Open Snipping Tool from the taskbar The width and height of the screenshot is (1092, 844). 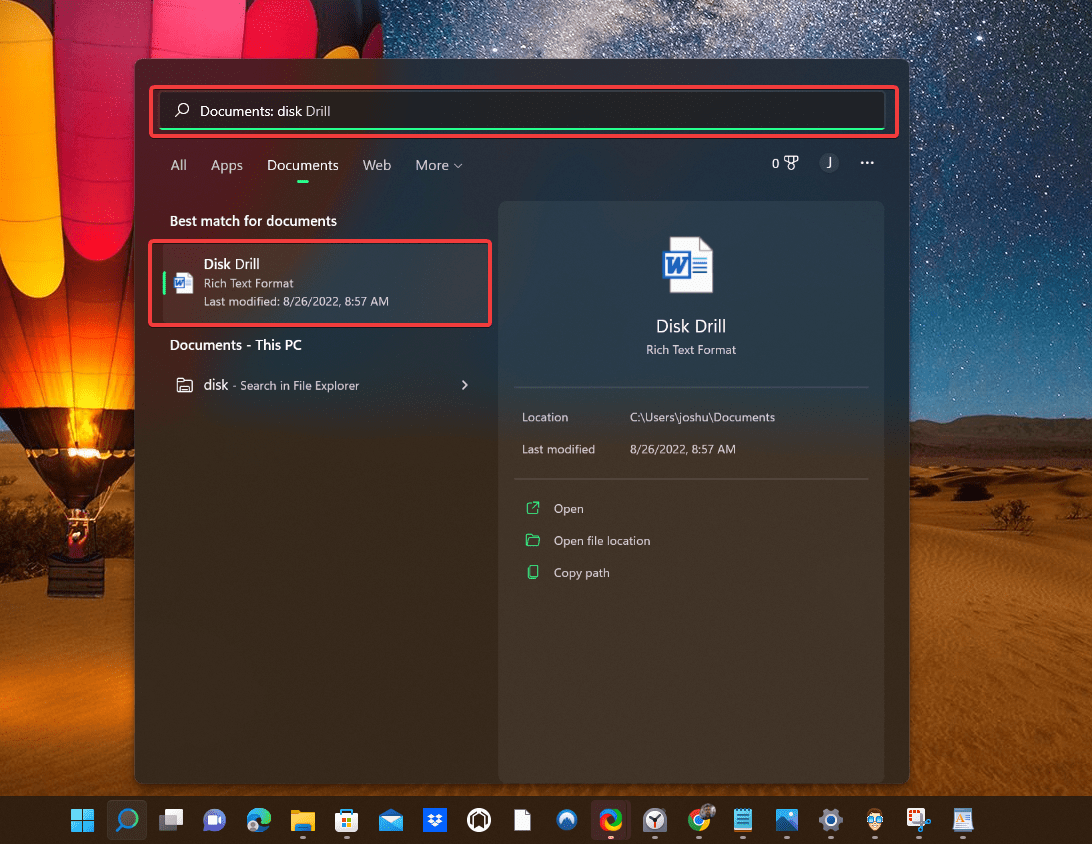(x=919, y=820)
